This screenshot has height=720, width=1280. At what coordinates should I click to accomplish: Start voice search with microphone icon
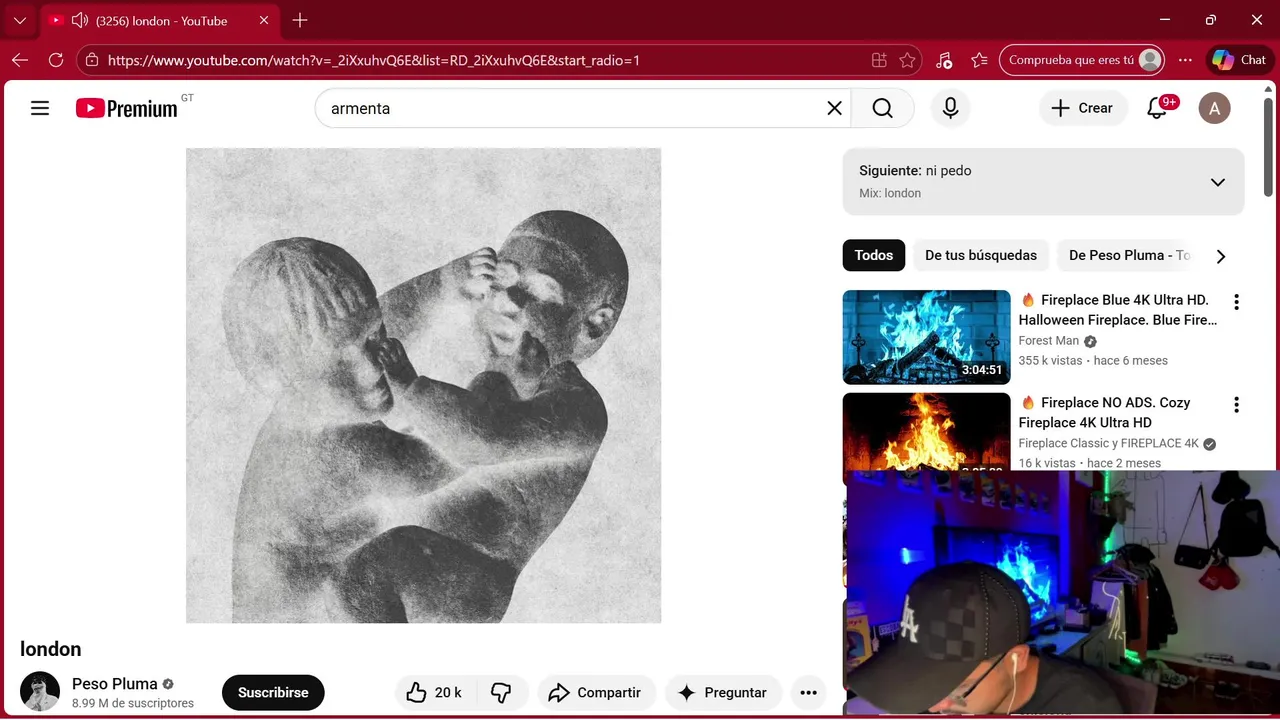tap(951, 108)
